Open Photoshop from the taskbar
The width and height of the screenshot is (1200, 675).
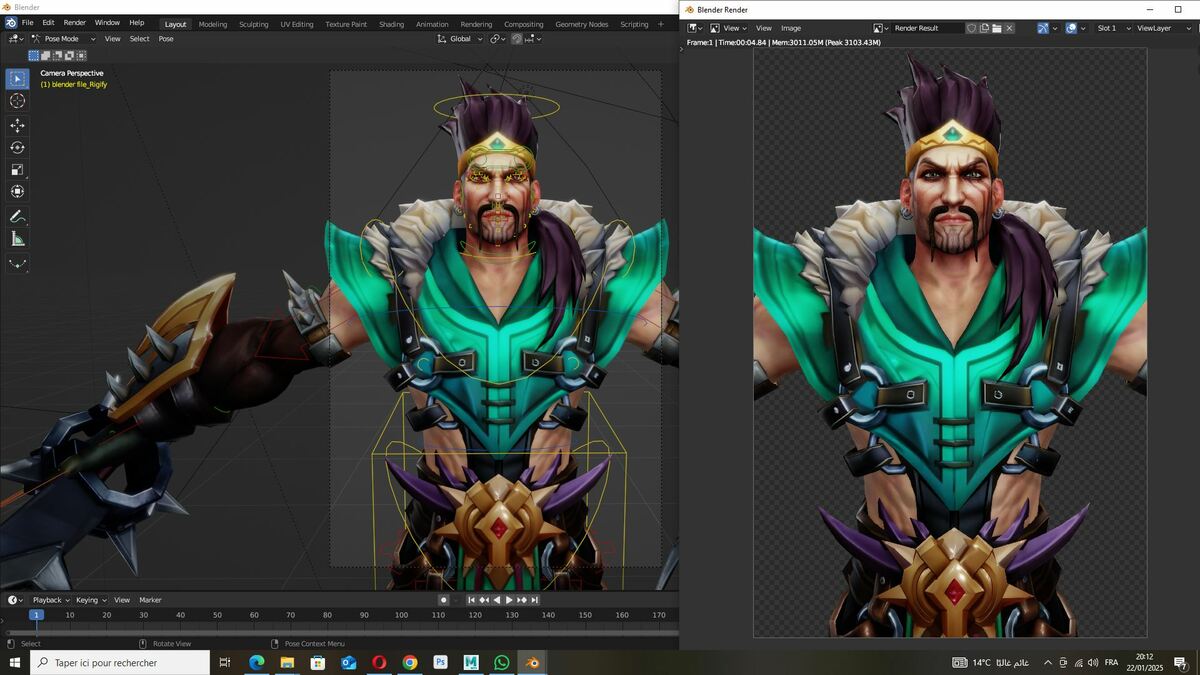440,662
